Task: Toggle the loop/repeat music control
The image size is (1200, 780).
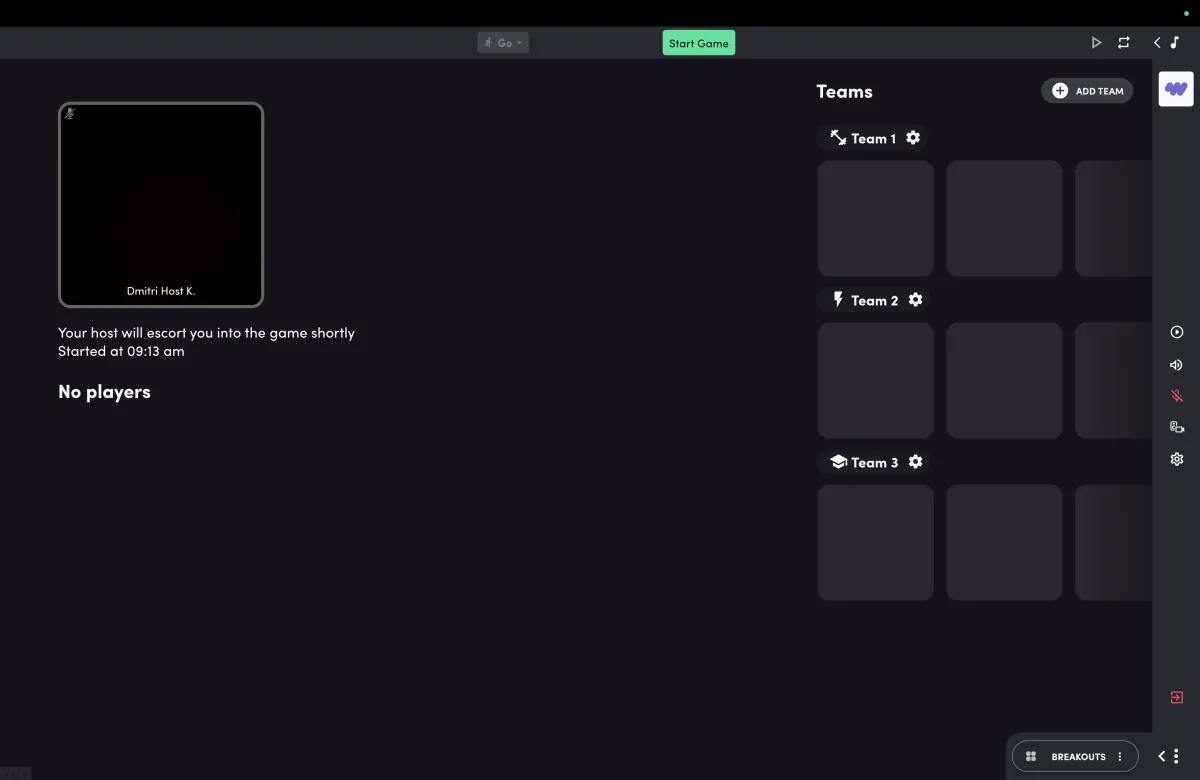Action: click(1124, 43)
